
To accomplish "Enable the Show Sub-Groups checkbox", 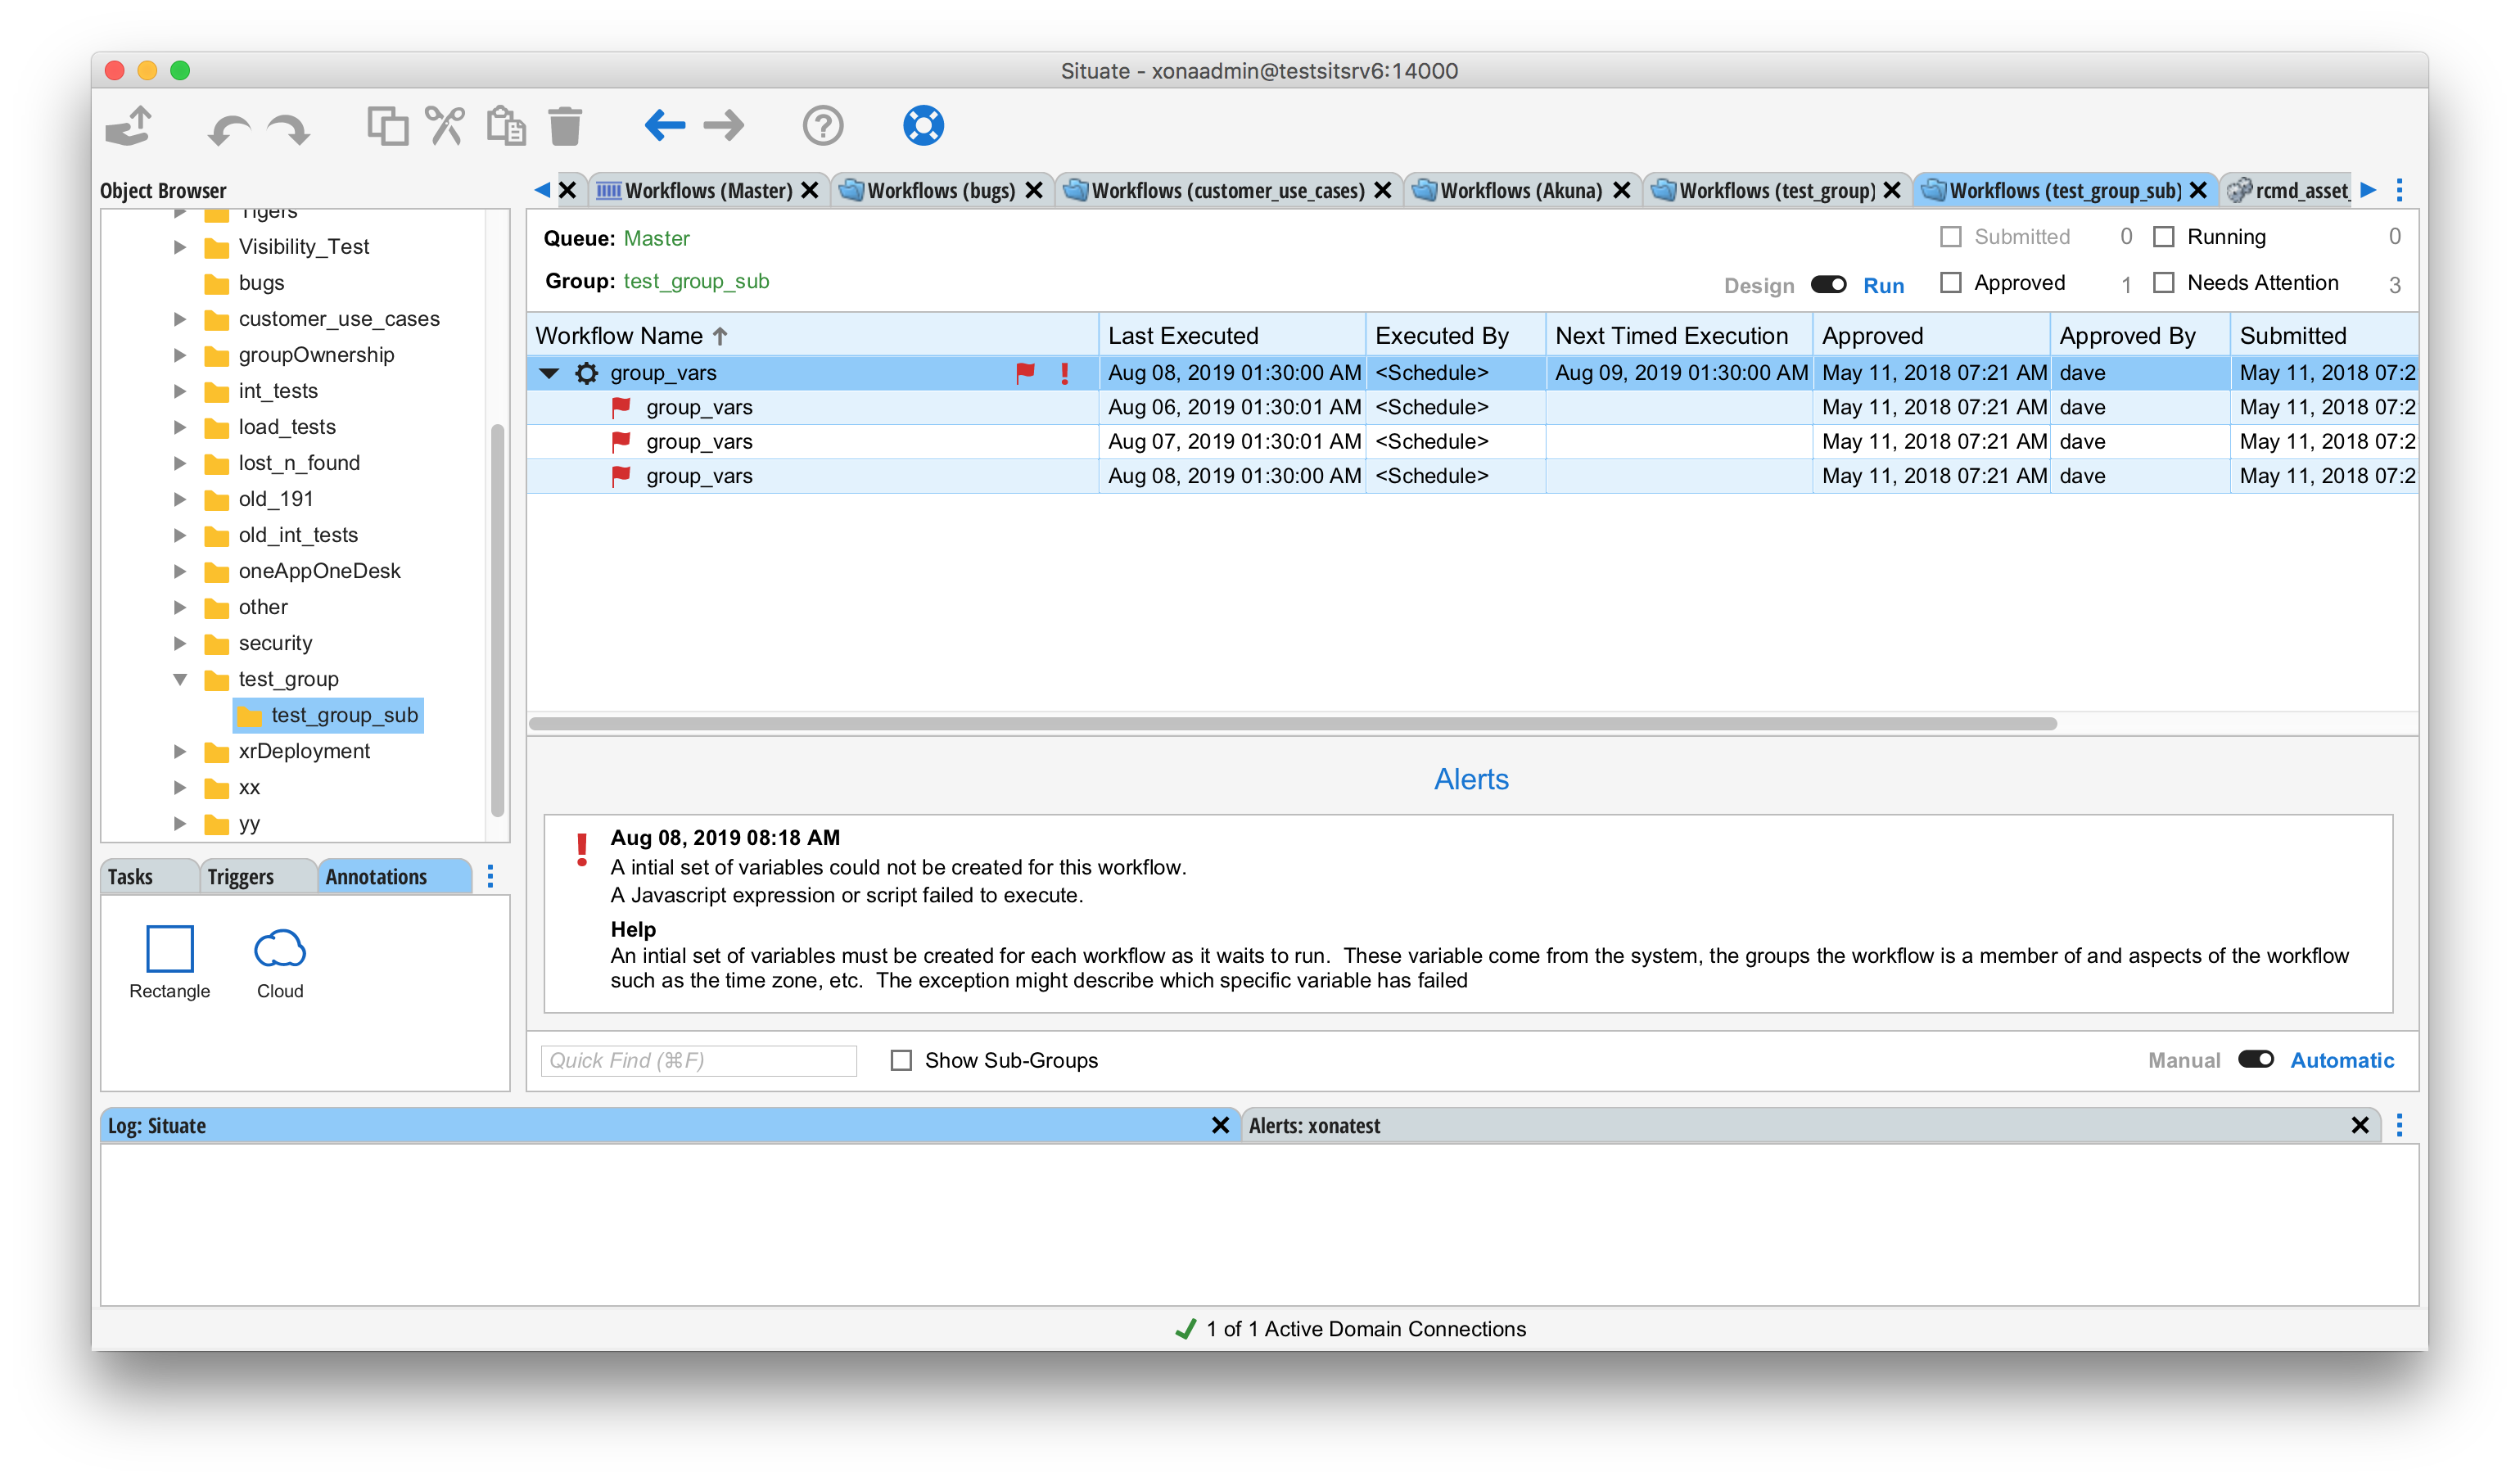I will click(x=901, y=1060).
